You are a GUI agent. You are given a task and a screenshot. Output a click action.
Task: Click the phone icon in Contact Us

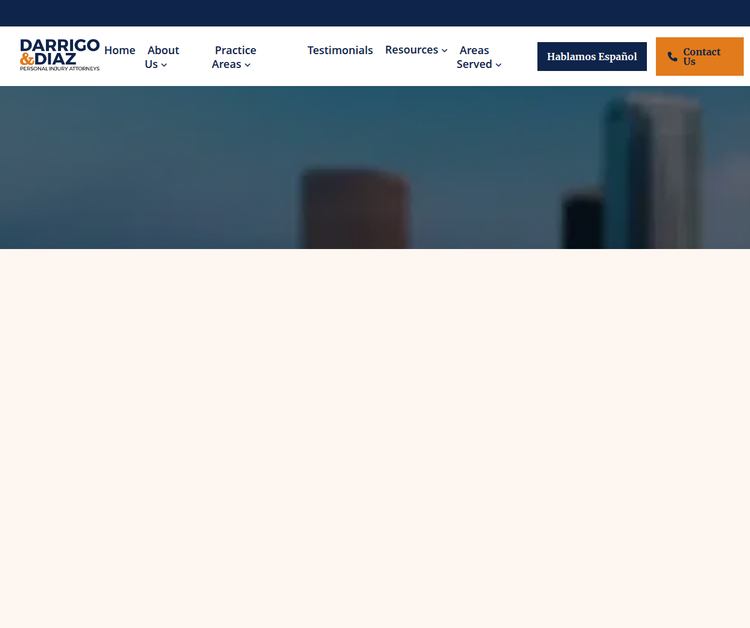673,57
